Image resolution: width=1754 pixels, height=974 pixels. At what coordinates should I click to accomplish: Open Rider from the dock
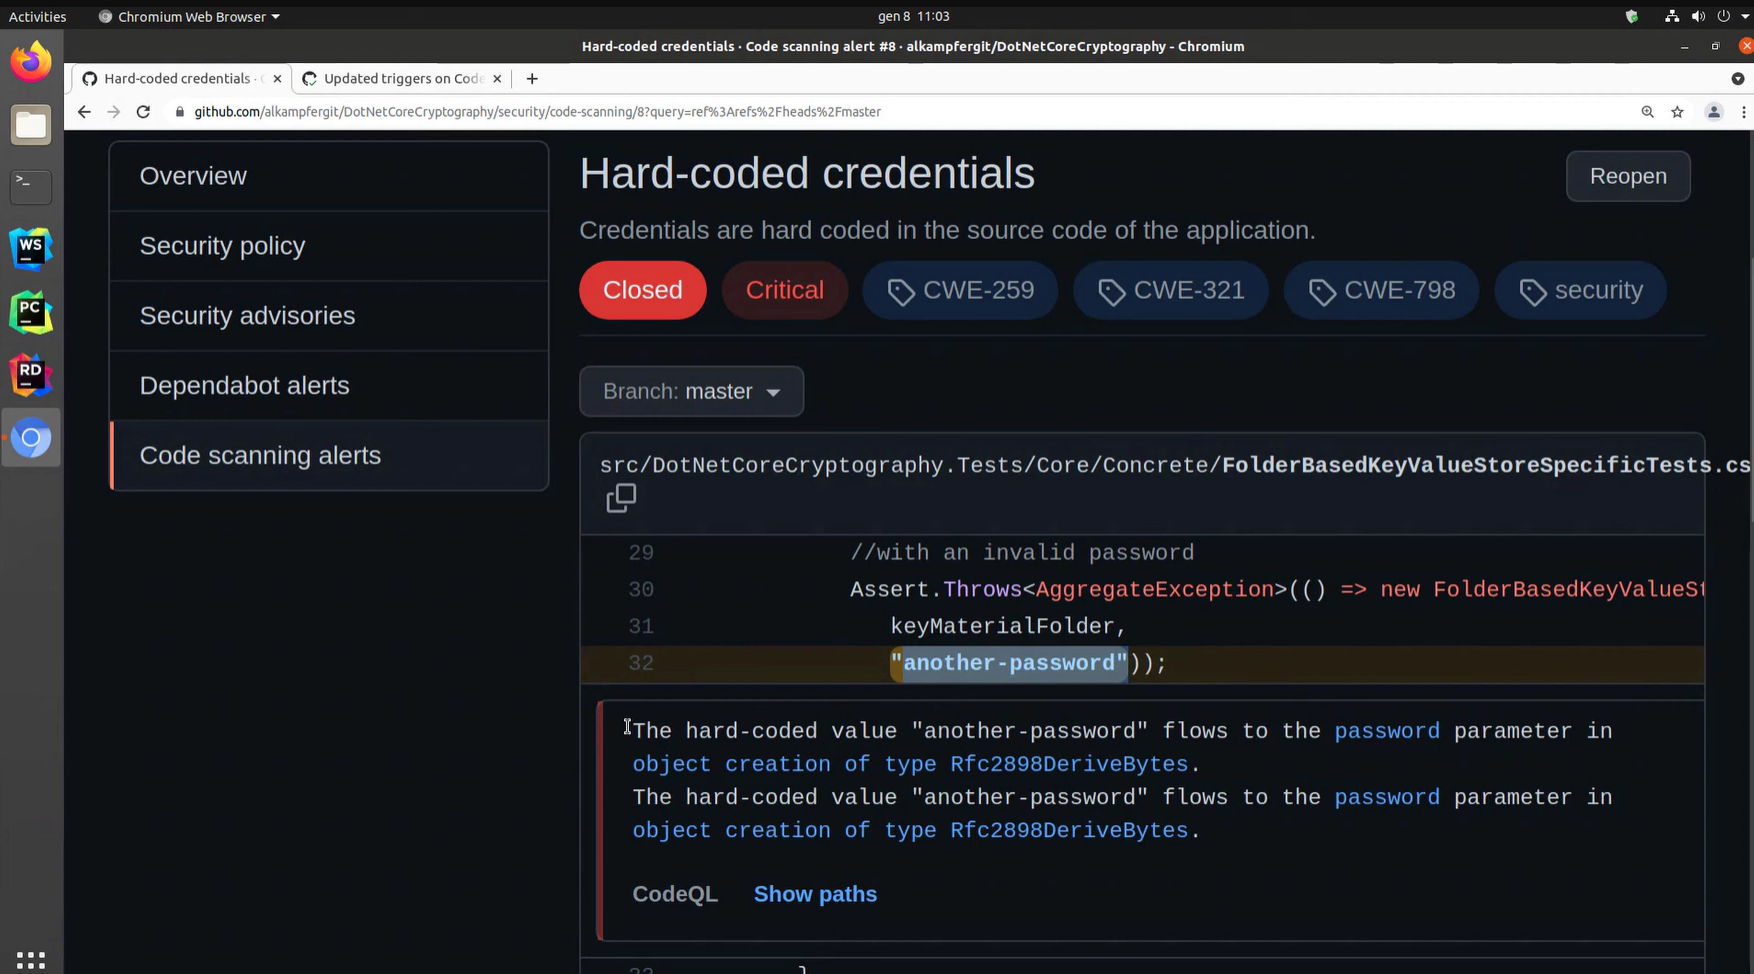[31, 376]
